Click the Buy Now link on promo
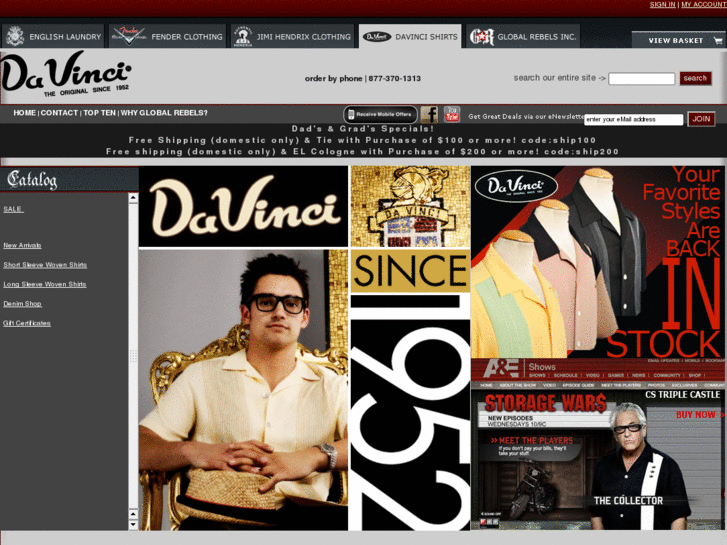 click(x=700, y=415)
